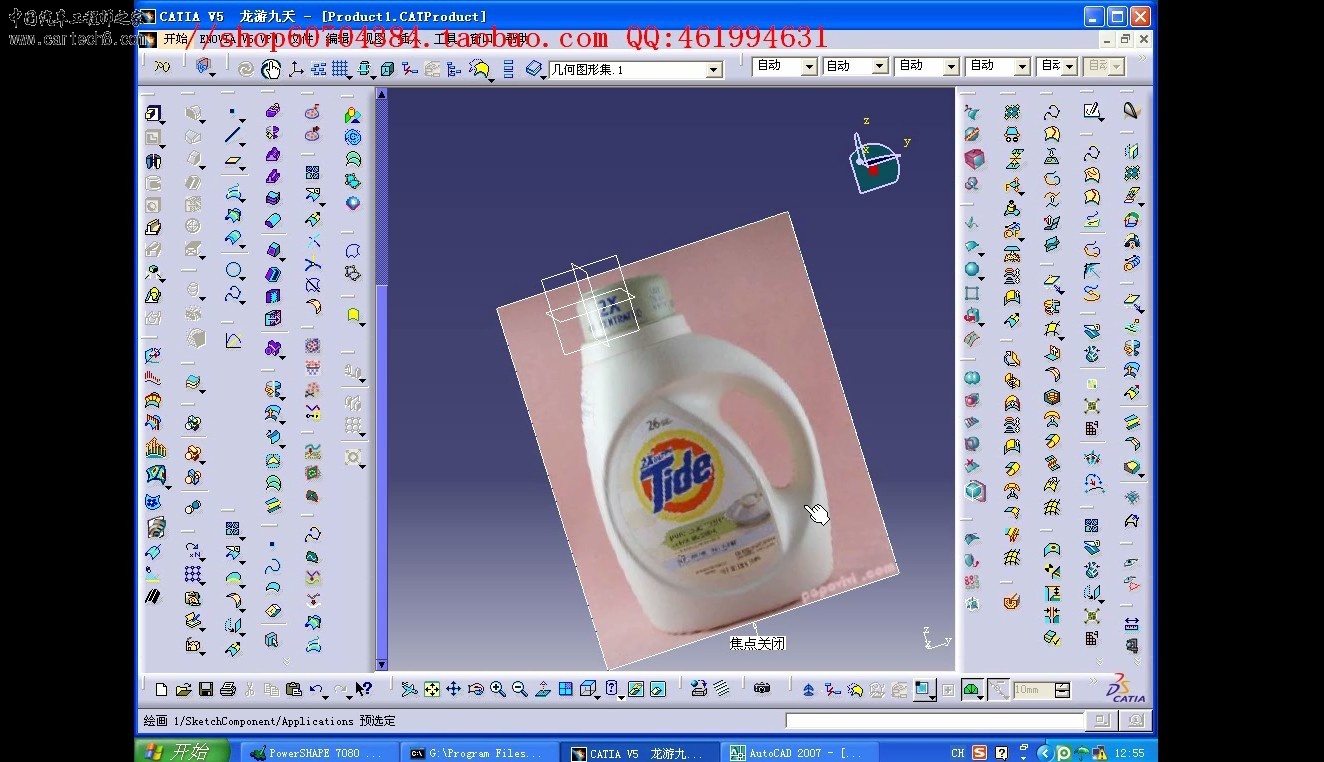Select the Line tool in wireframe toolbar
The width and height of the screenshot is (1324, 762).
(x=232, y=133)
